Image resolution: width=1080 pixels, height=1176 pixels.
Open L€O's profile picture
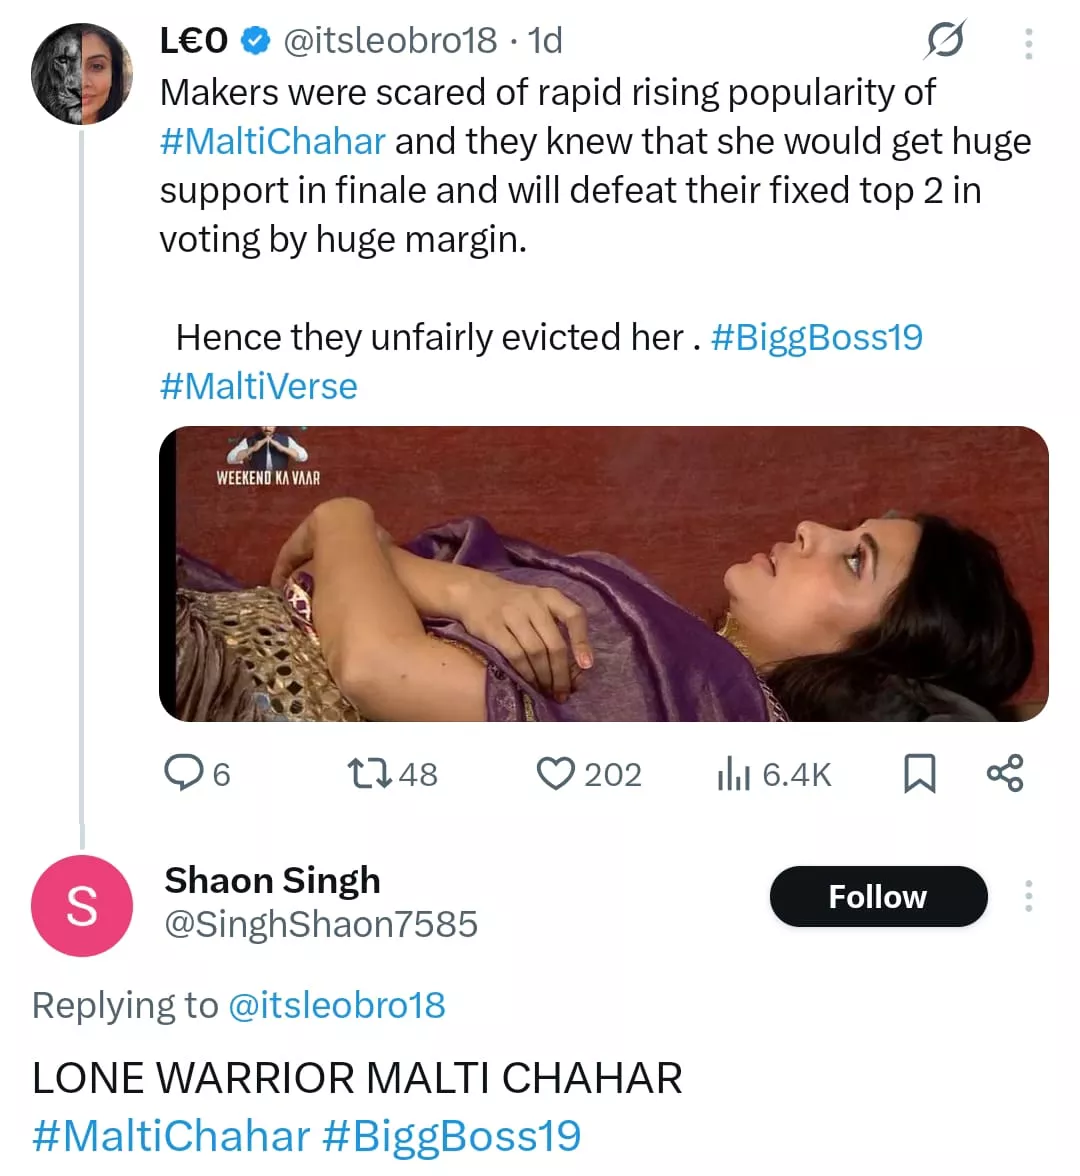click(82, 74)
